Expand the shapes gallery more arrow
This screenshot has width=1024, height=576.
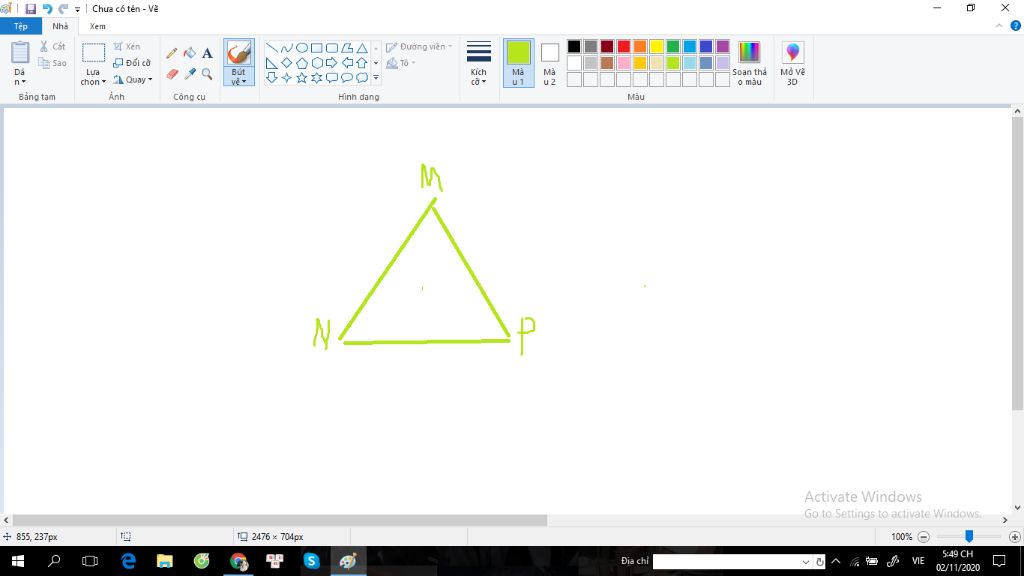pos(376,78)
